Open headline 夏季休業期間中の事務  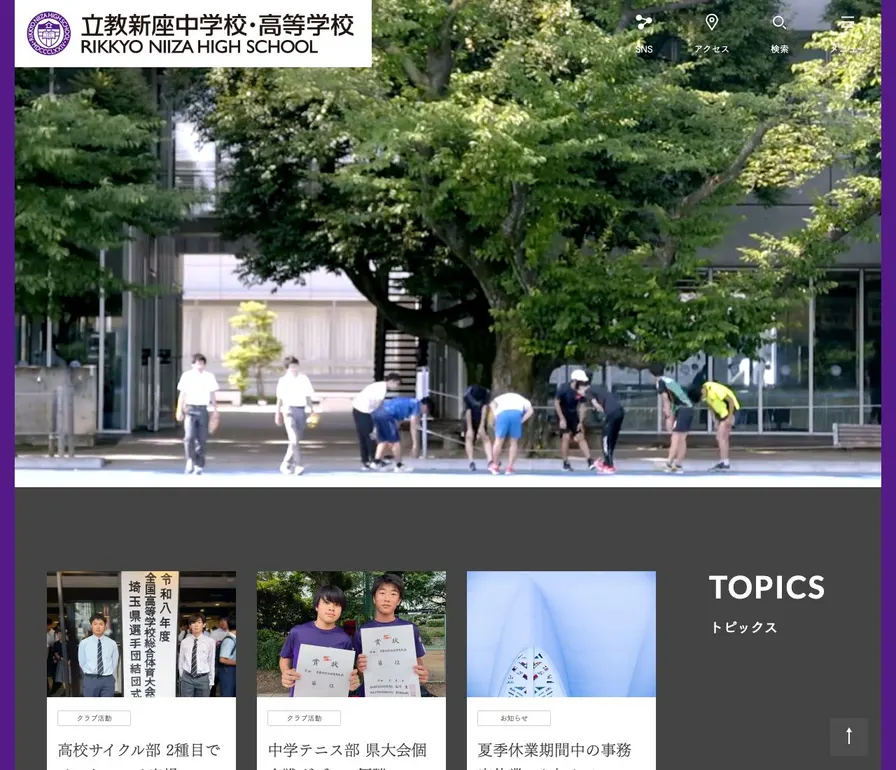coord(554,750)
